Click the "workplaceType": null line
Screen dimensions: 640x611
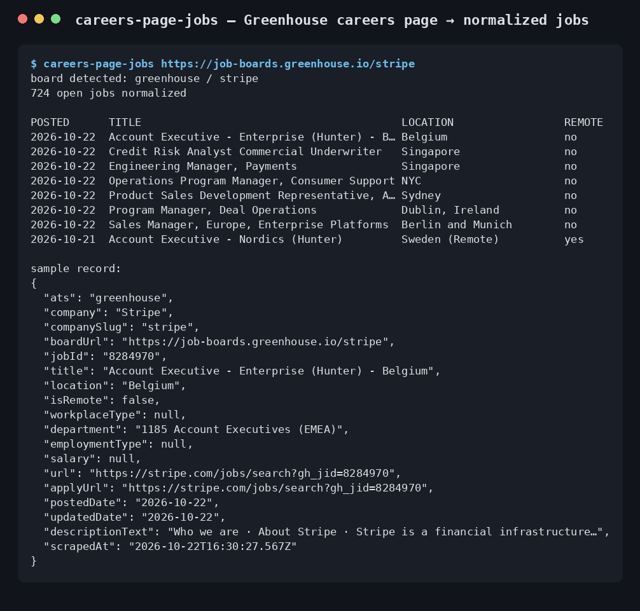(x=115, y=415)
